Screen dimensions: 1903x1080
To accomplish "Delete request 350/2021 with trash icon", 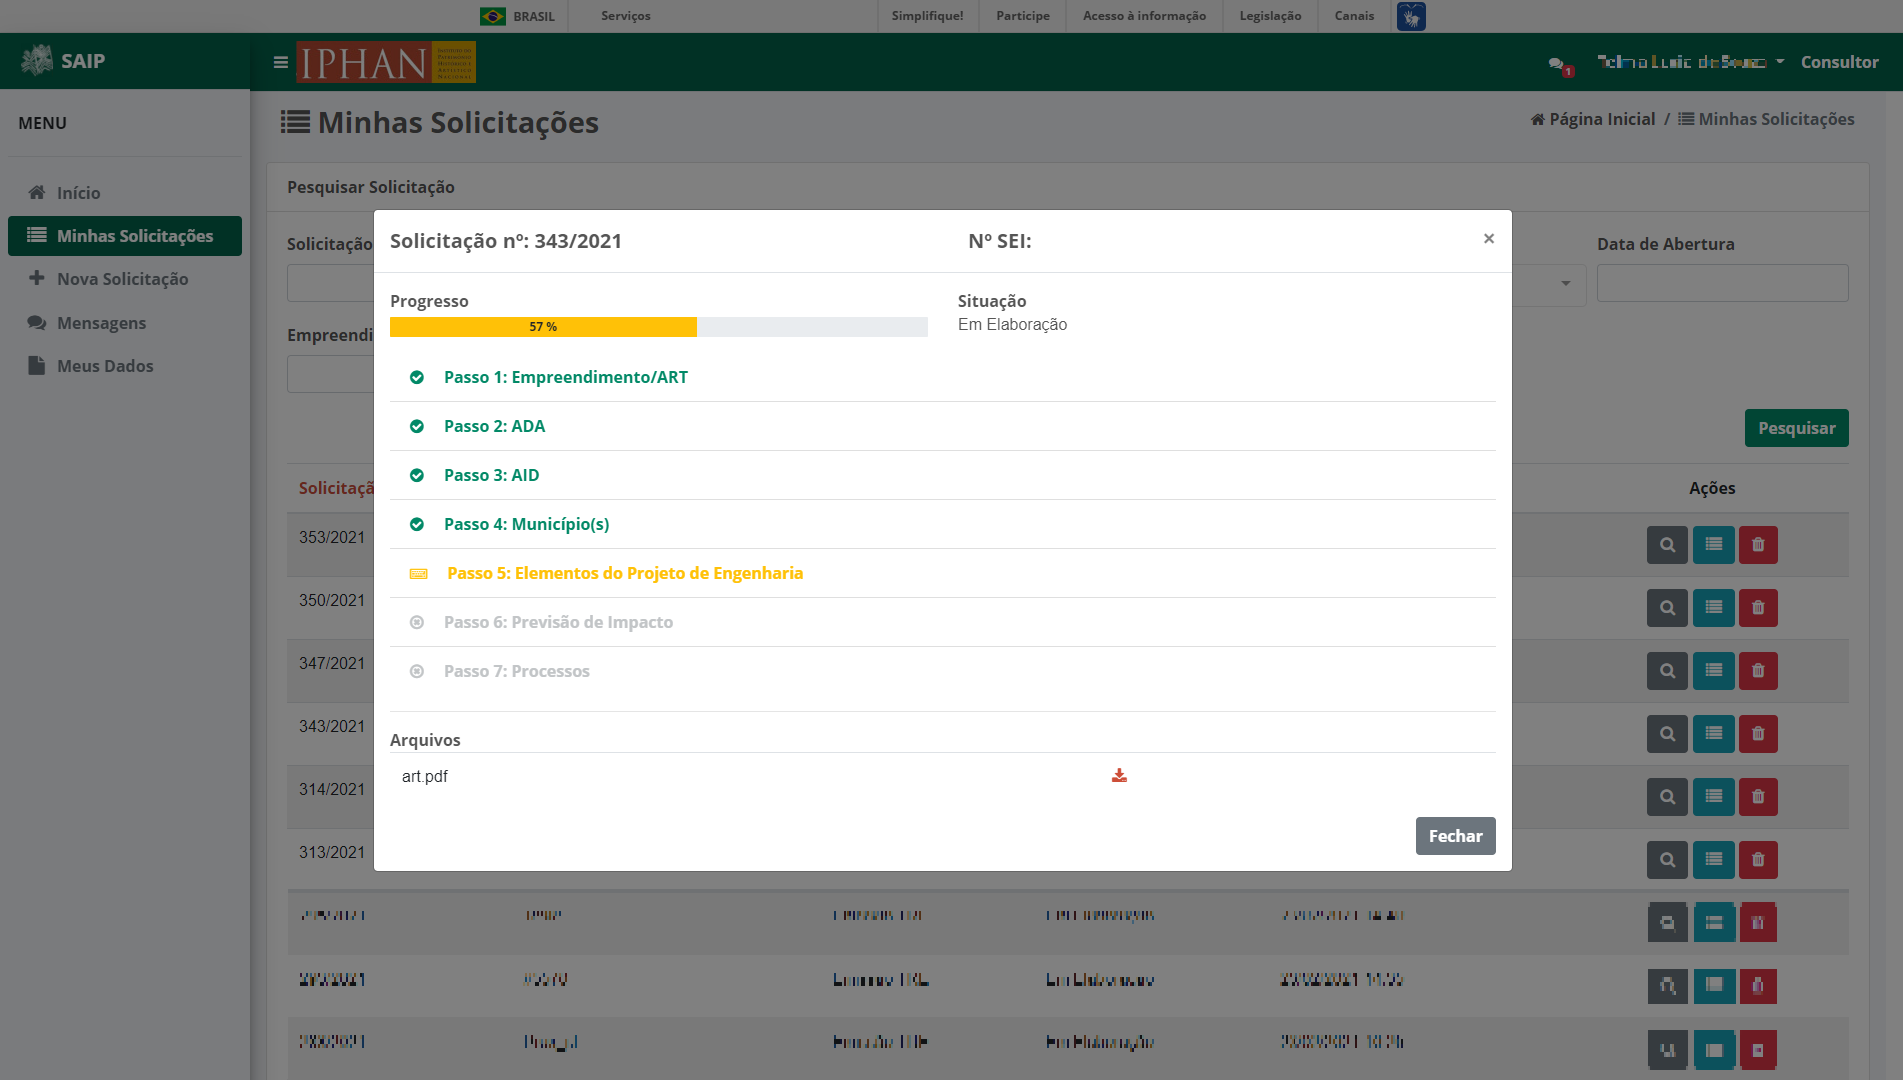I will click(1758, 608).
